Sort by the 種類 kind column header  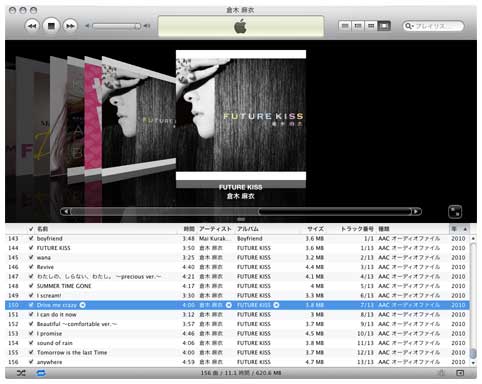tap(413, 229)
